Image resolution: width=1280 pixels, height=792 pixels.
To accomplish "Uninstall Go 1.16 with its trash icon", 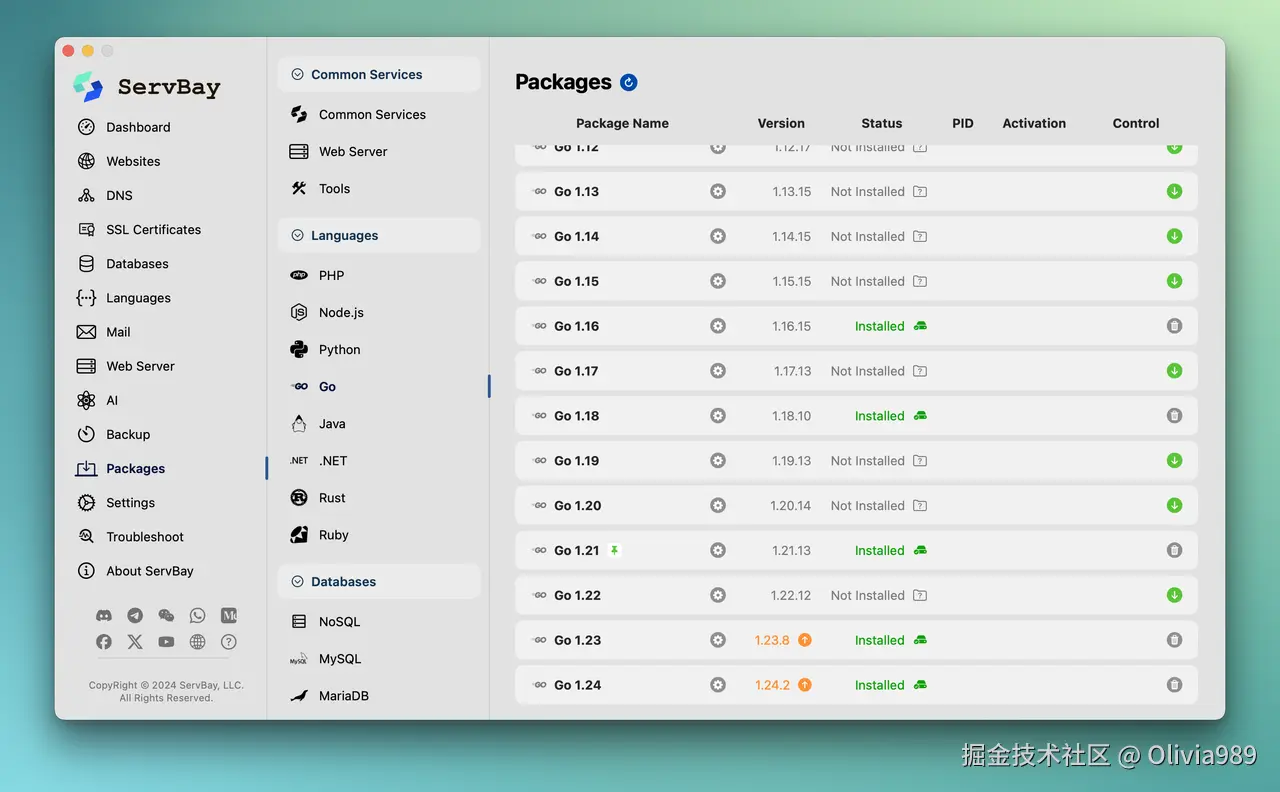I will click(1174, 326).
